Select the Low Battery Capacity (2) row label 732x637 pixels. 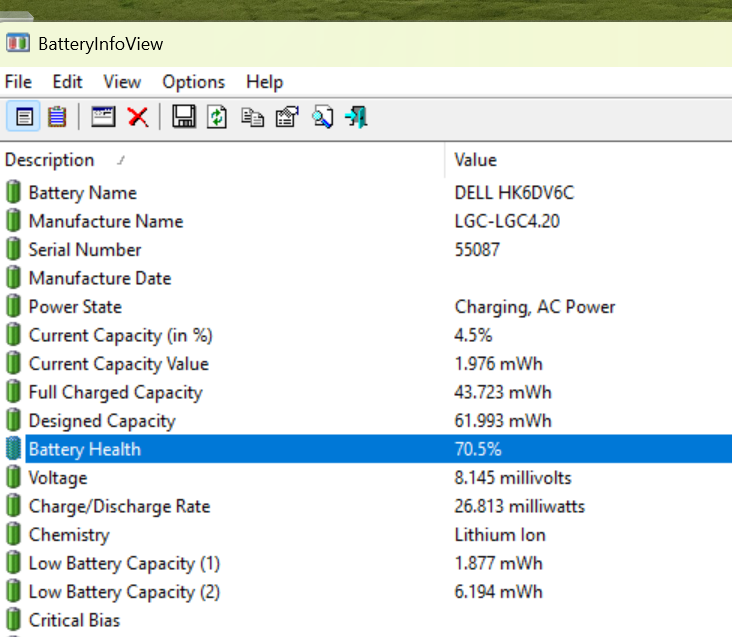(x=124, y=592)
